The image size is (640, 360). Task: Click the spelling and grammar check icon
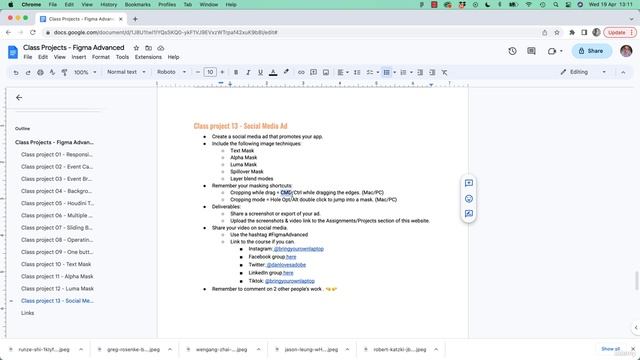pos(52,72)
